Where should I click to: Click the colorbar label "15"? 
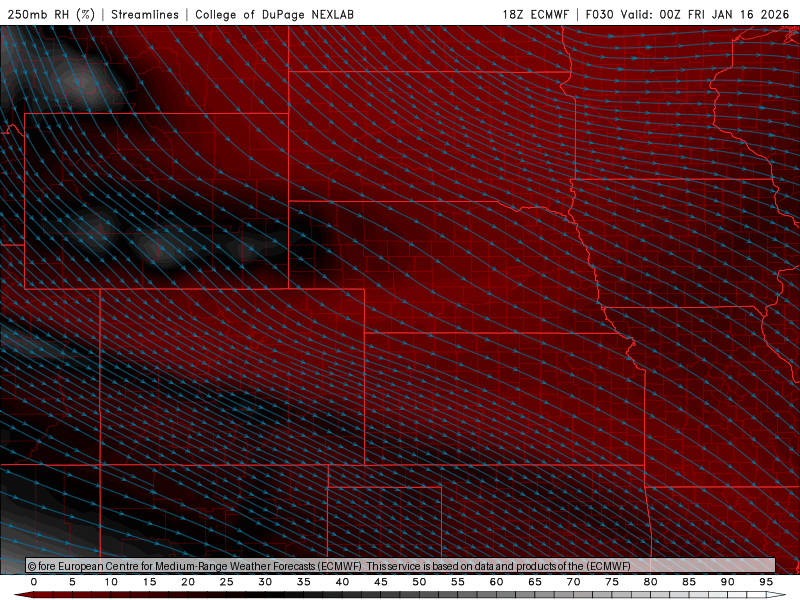point(149,582)
